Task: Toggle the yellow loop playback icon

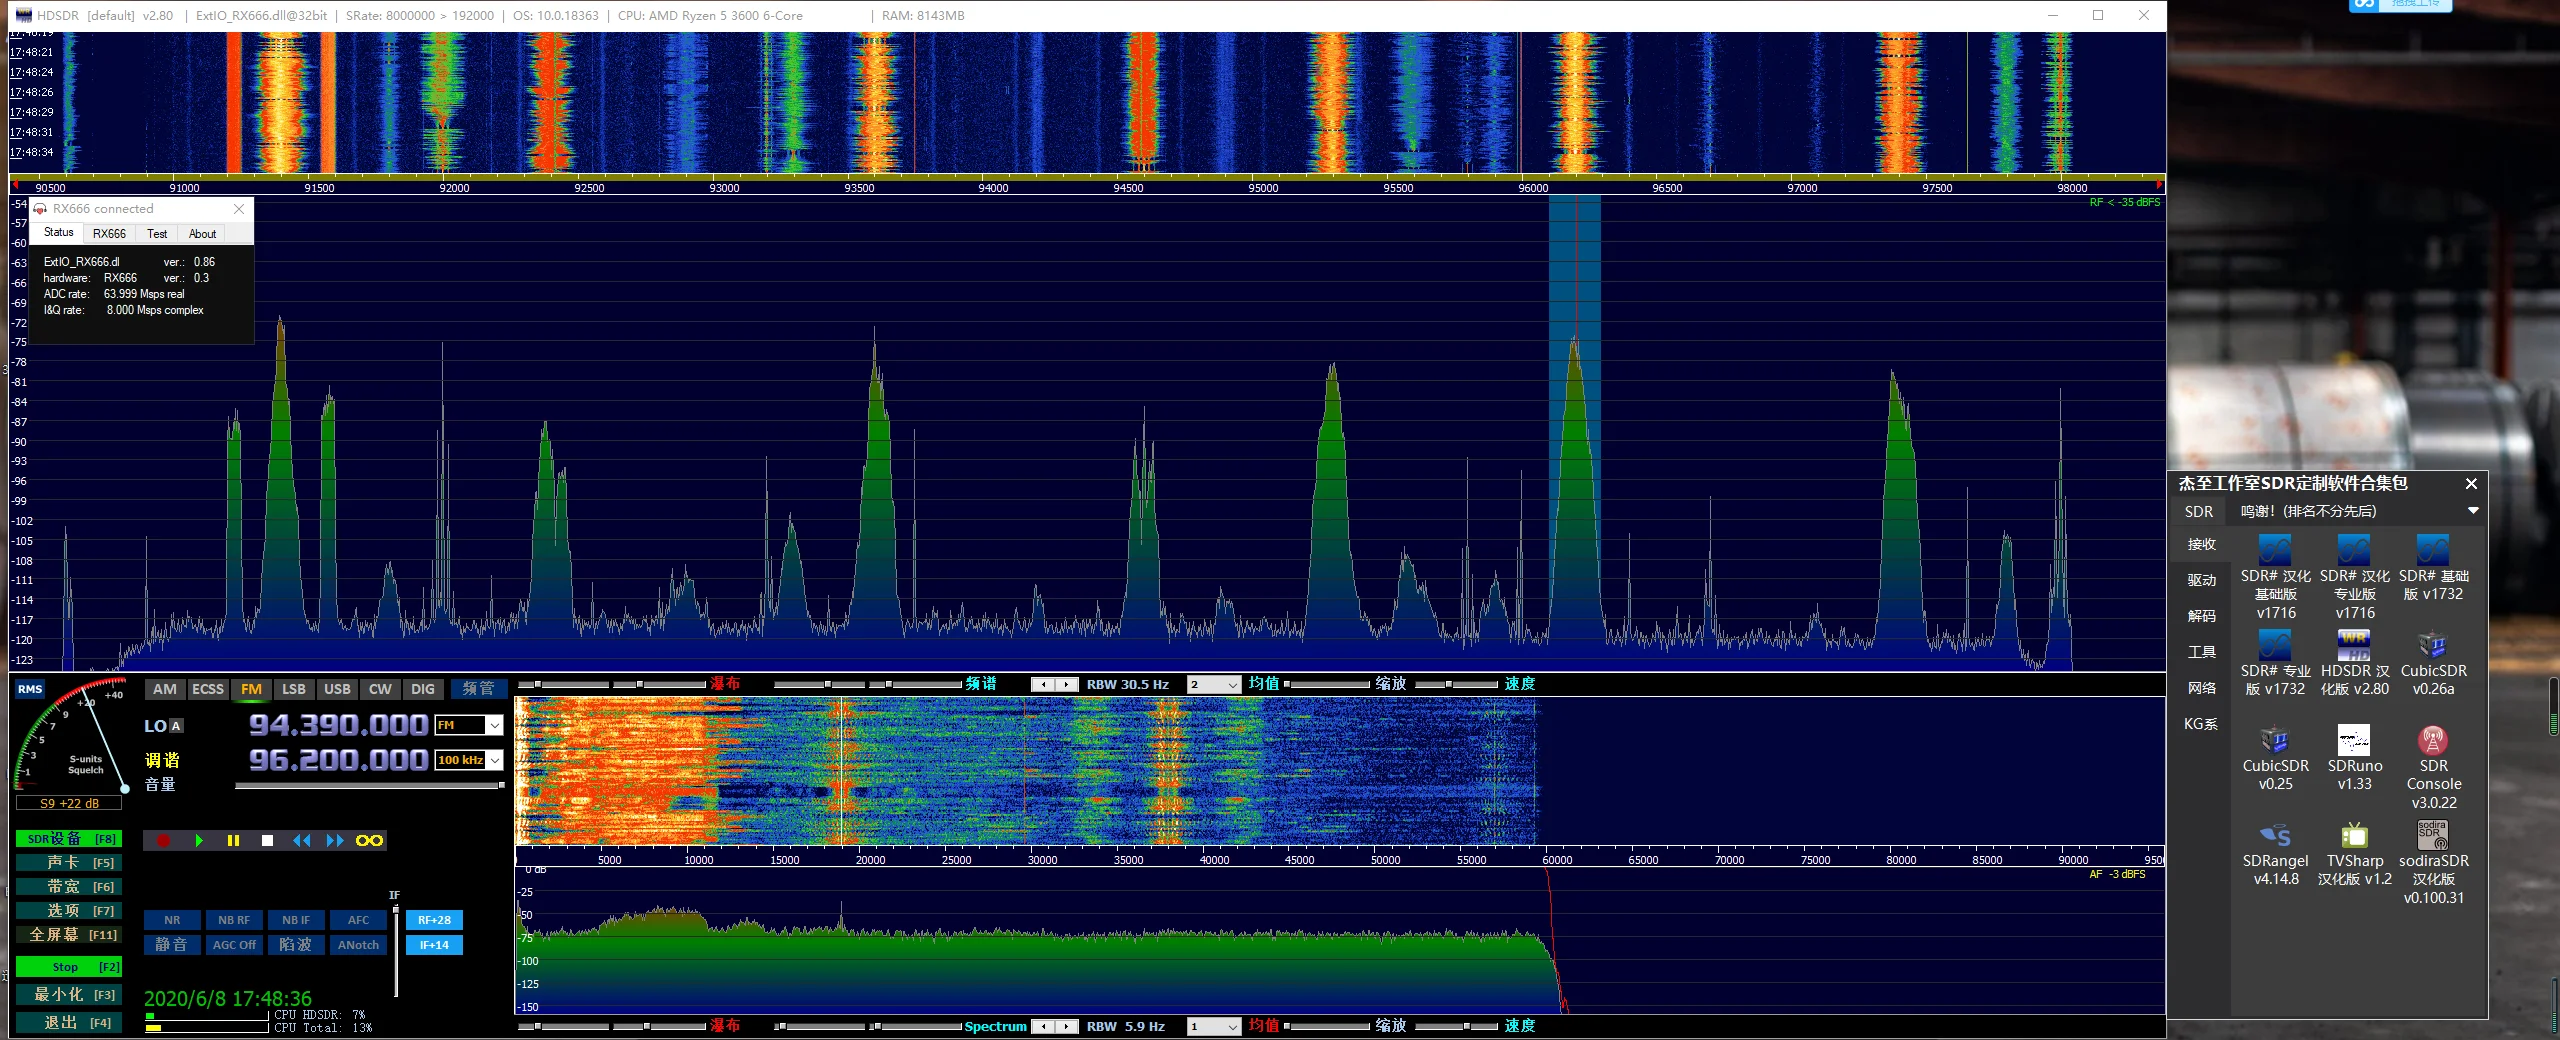Action: click(369, 841)
